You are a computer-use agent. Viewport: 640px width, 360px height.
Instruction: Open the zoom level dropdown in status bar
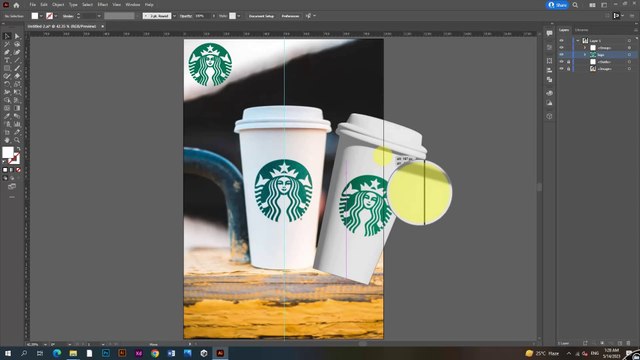pyautogui.click(x=45, y=344)
